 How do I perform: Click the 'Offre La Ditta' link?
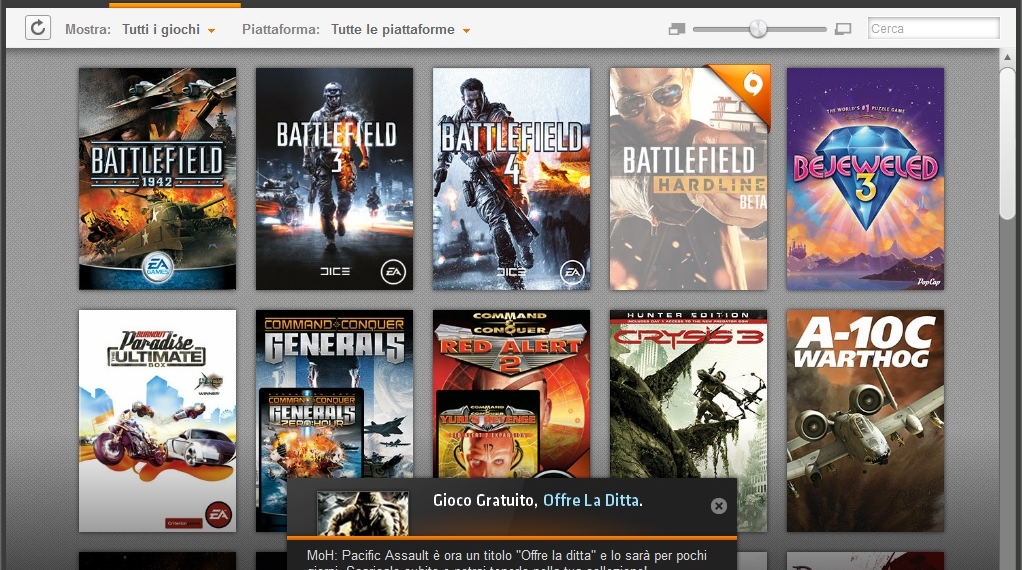tap(591, 500)
